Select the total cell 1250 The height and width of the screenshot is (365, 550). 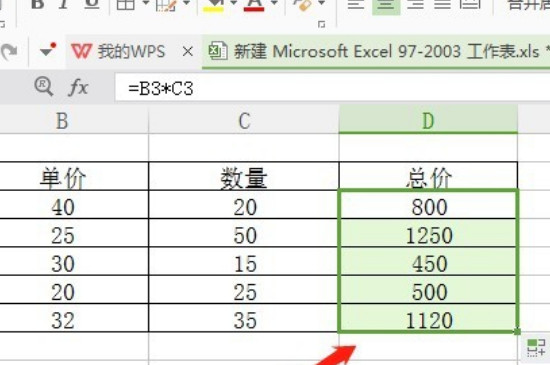coord(428,234)
